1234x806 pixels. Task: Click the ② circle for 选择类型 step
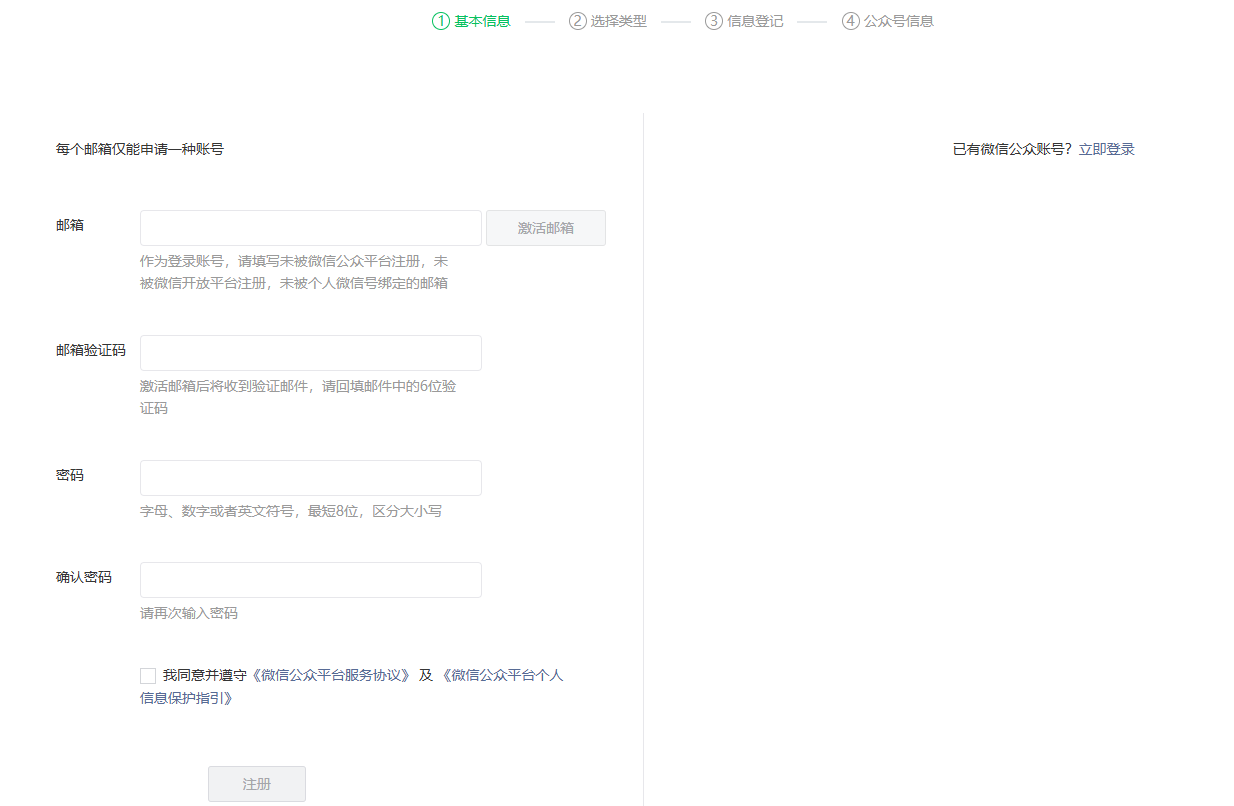578,20
